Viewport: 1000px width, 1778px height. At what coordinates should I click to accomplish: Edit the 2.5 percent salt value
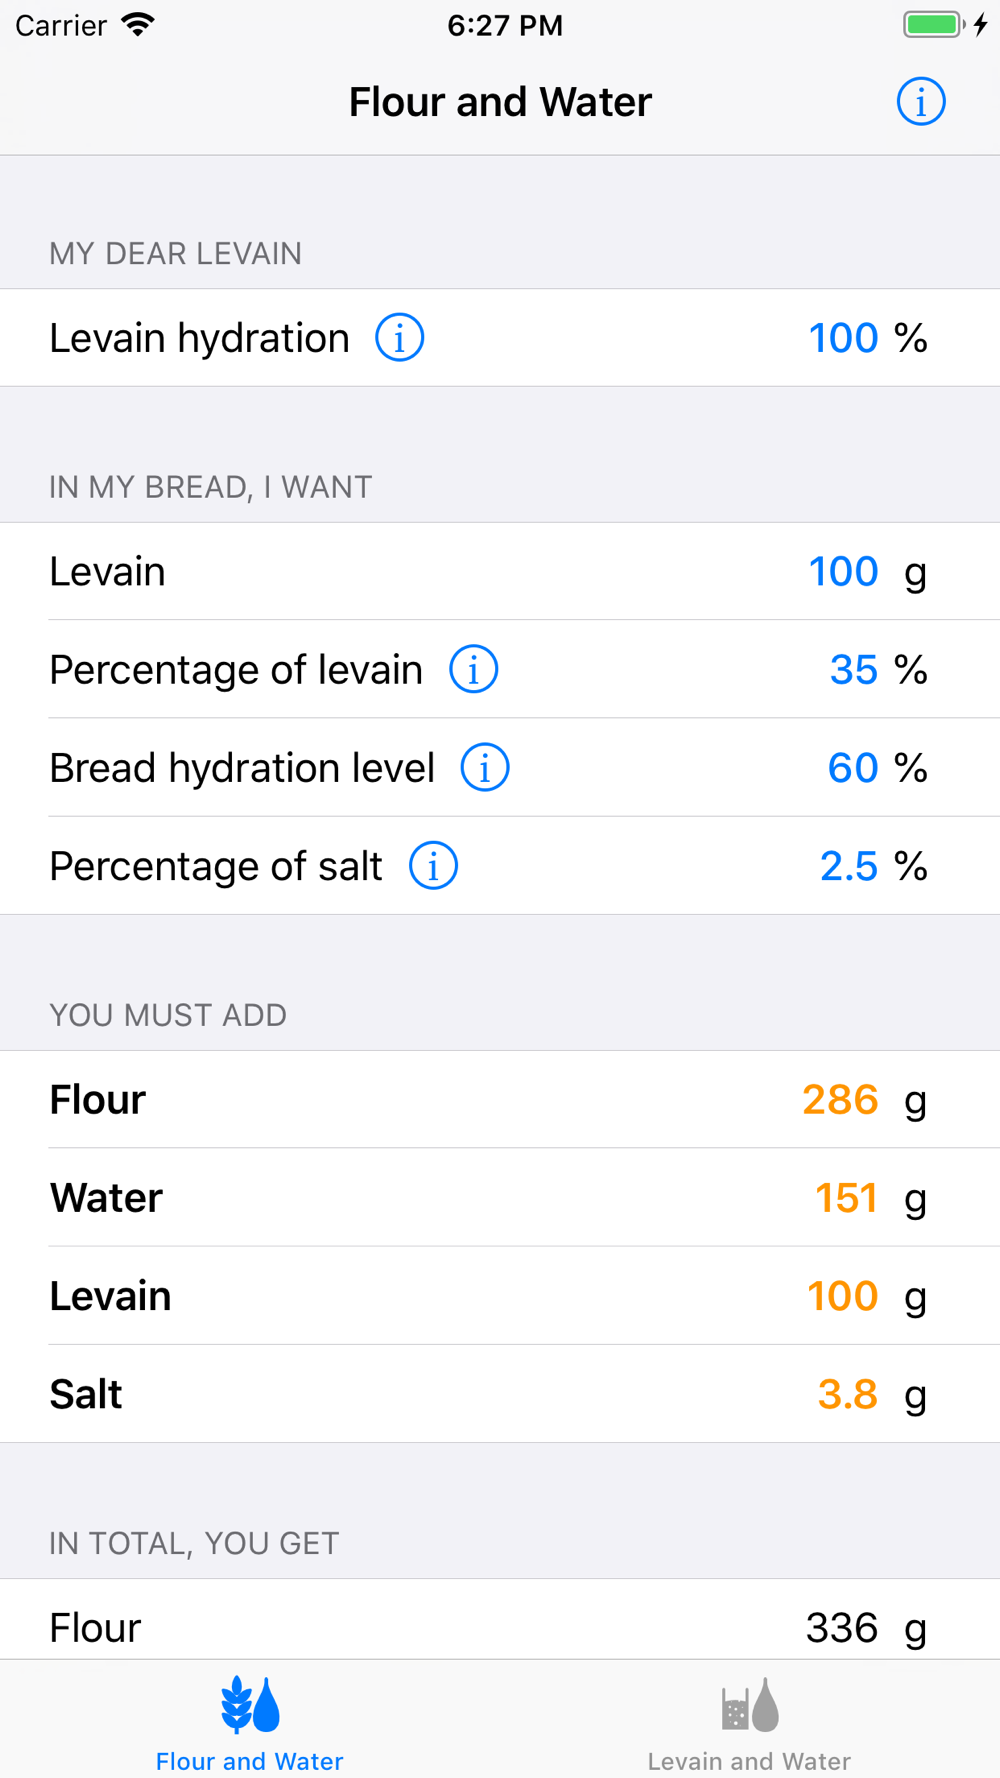coord(848,866)
